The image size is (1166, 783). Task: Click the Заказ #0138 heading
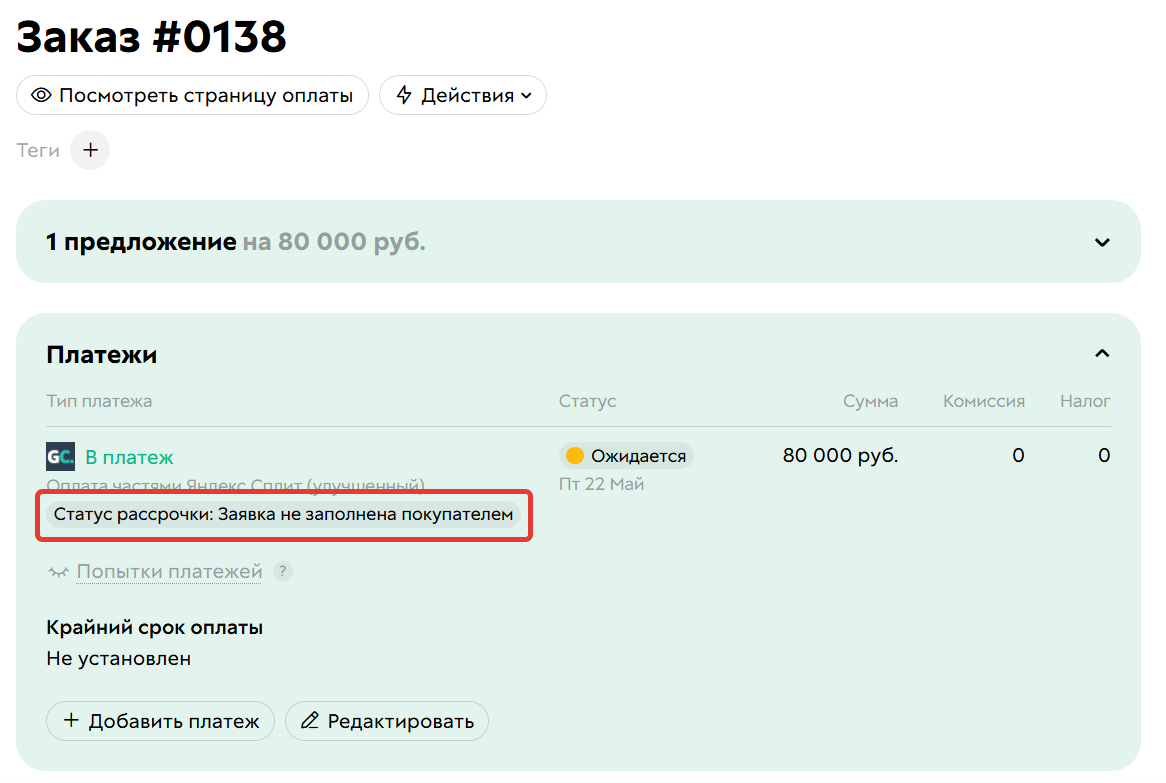point(151,36)
